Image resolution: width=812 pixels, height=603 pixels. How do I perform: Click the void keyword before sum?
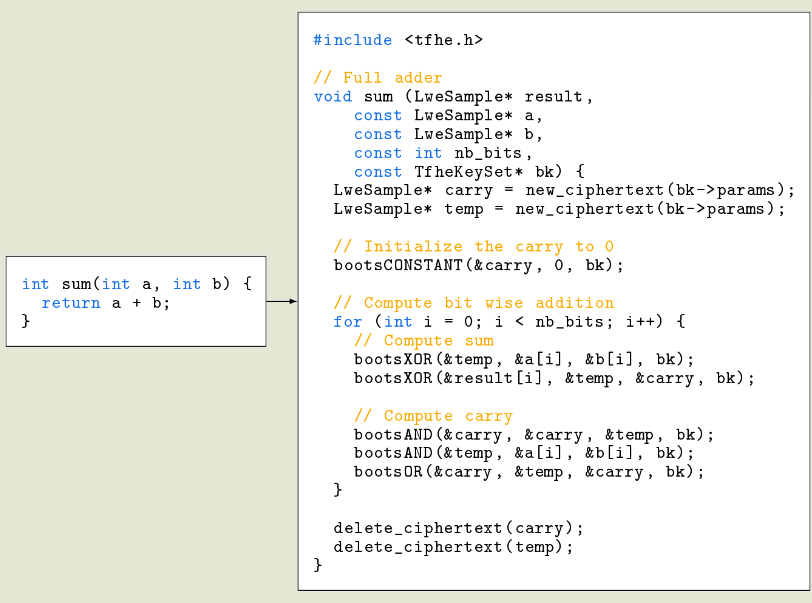(x=332, y=97)
